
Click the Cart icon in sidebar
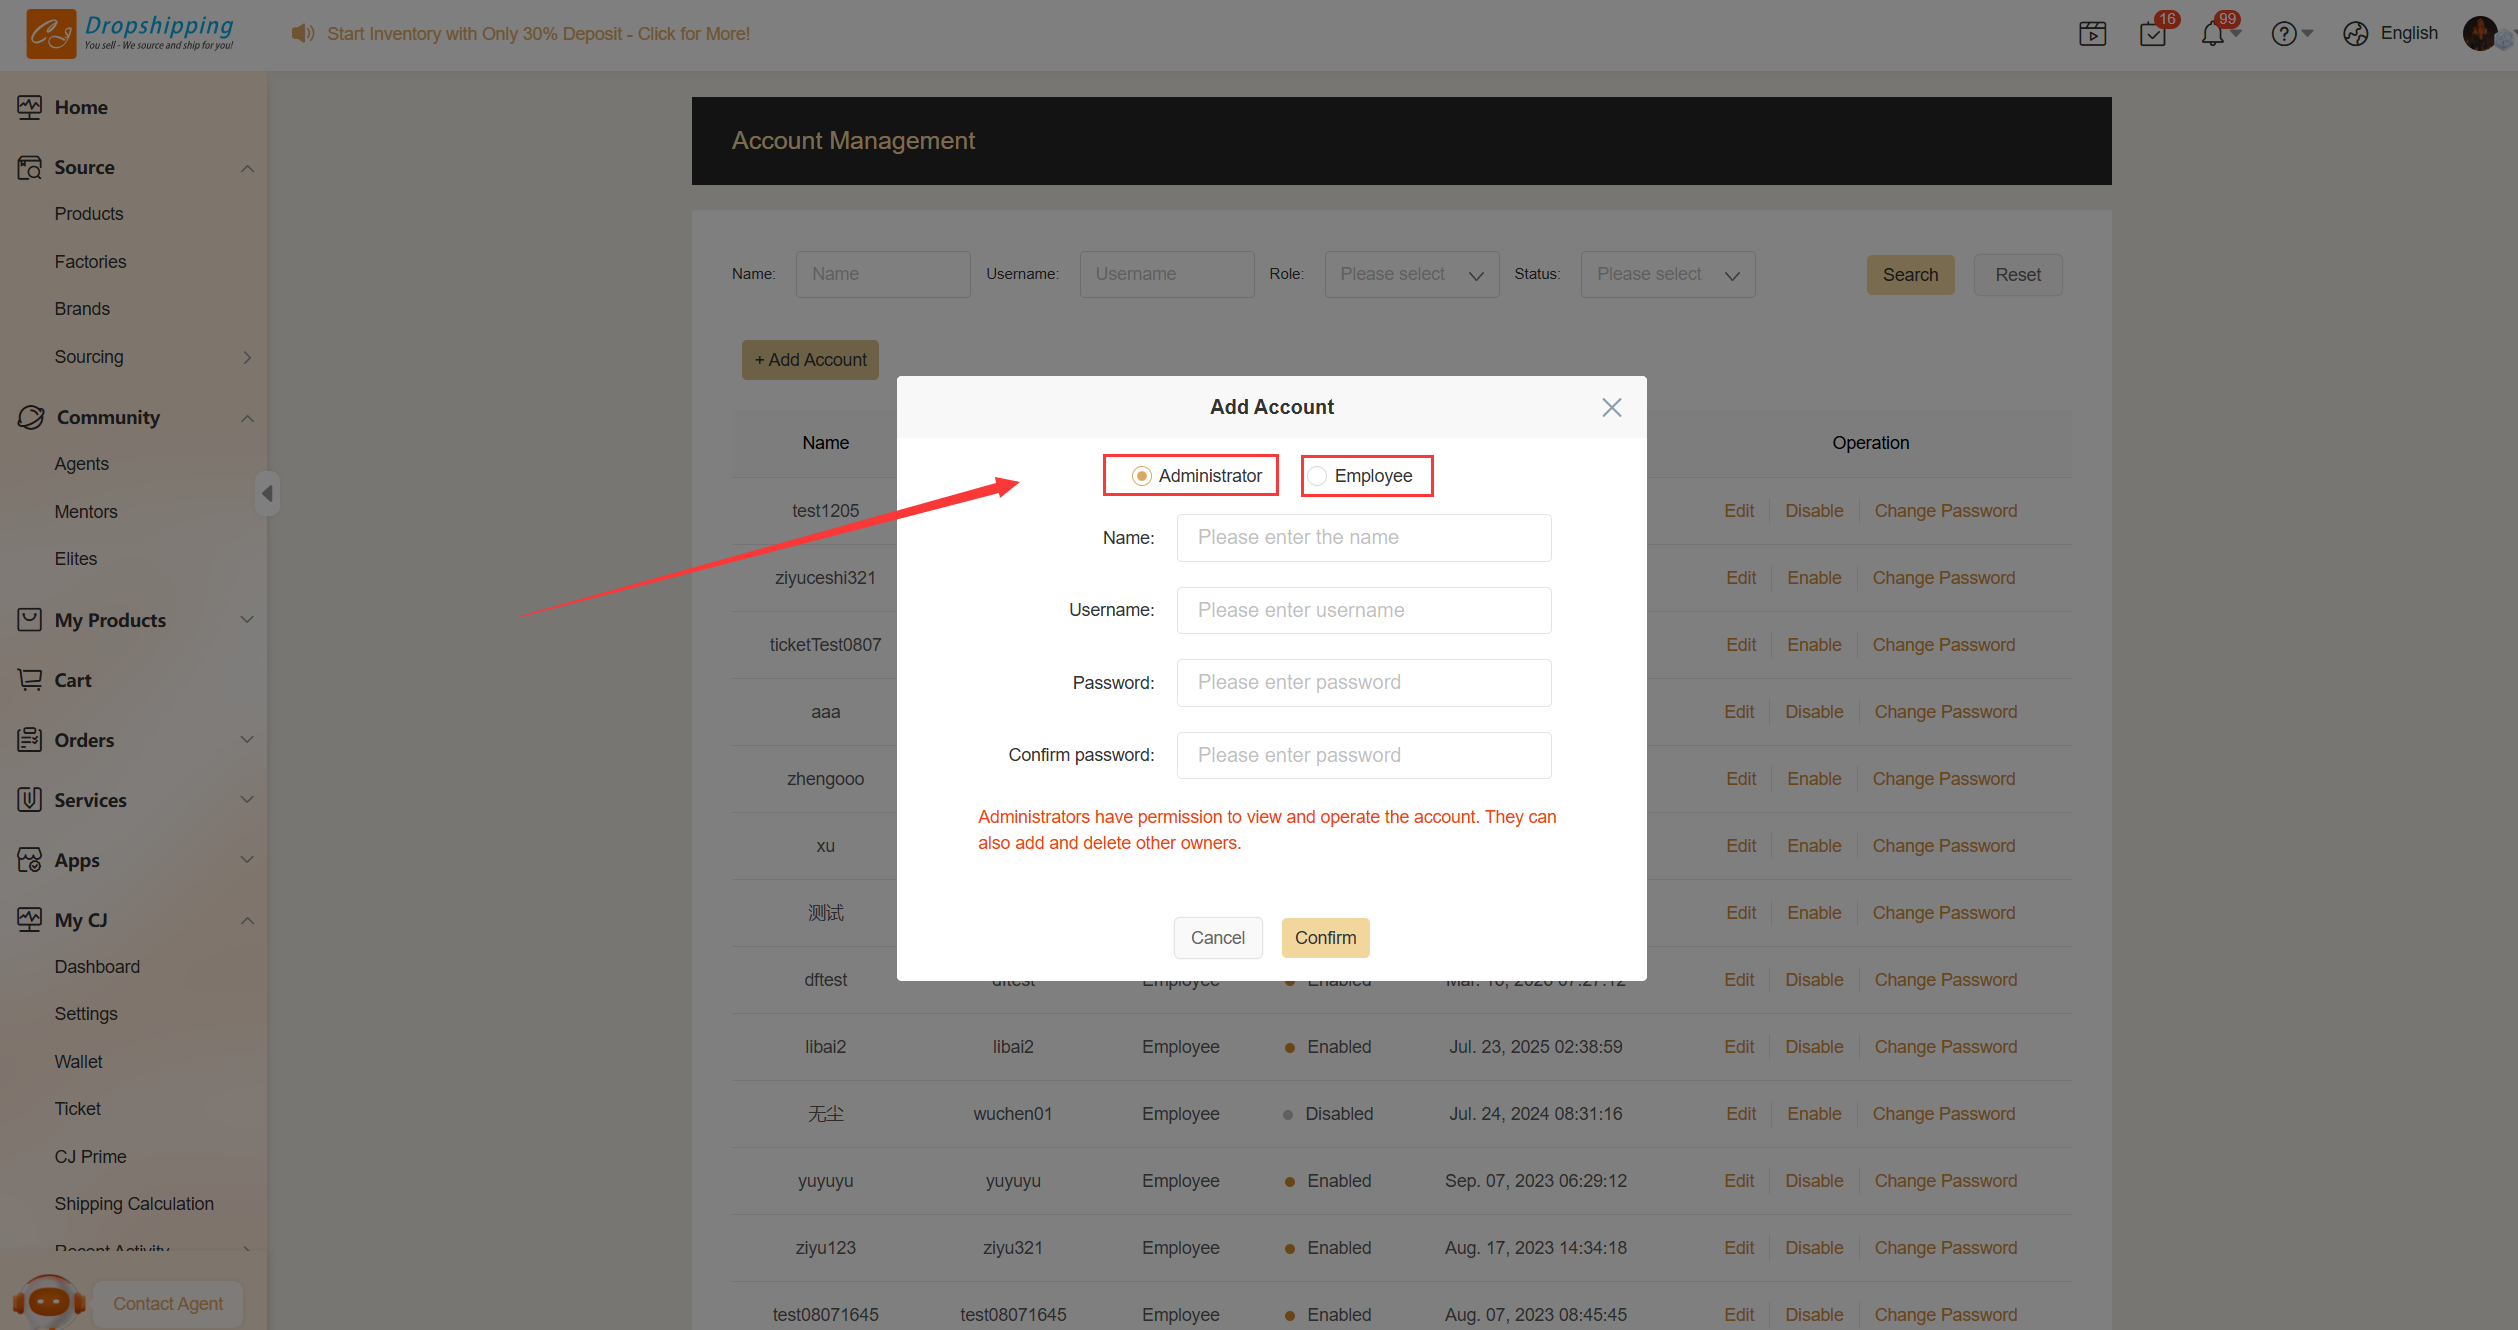30,680
